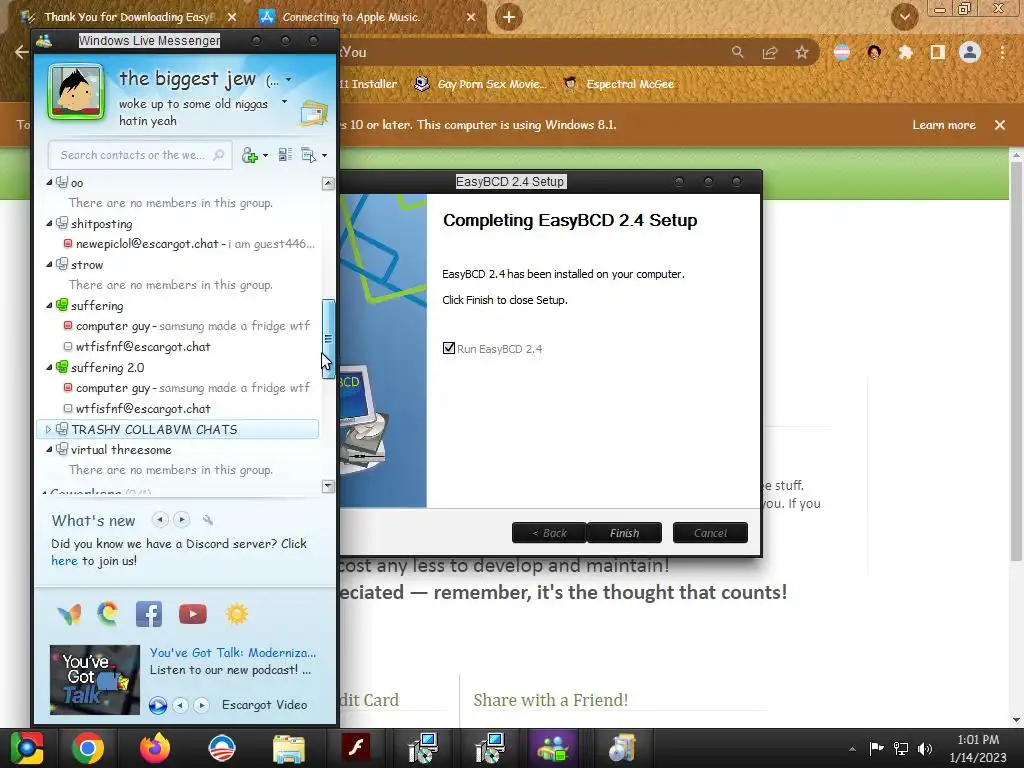Screen dimensions: 1024x768
Task: Open the 11 Installer bookmark
Action: [368, 84]
